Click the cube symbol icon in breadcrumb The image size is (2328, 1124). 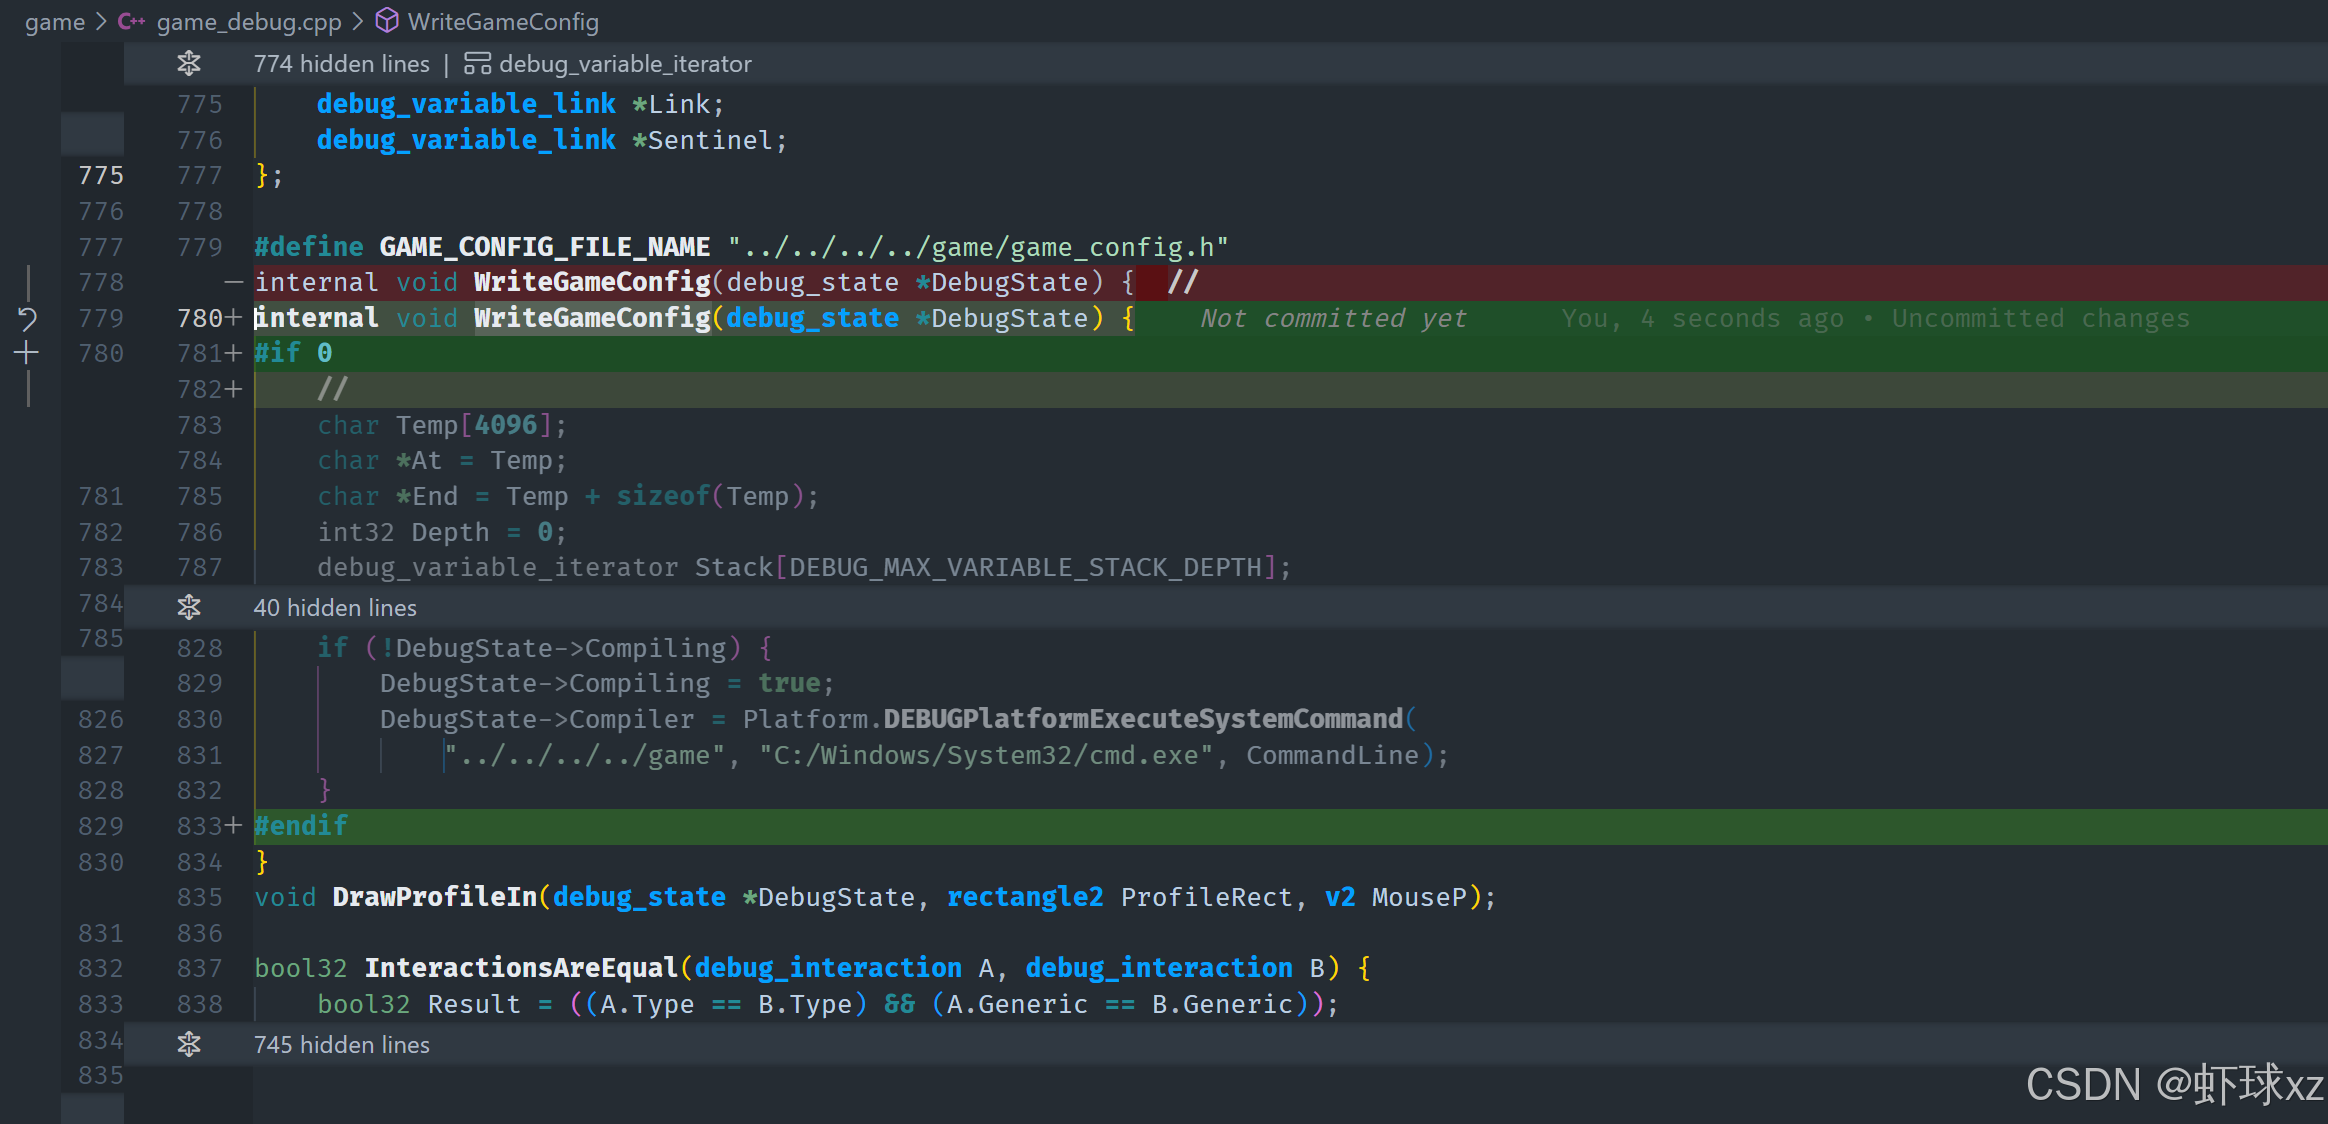[x=387, y=21]
